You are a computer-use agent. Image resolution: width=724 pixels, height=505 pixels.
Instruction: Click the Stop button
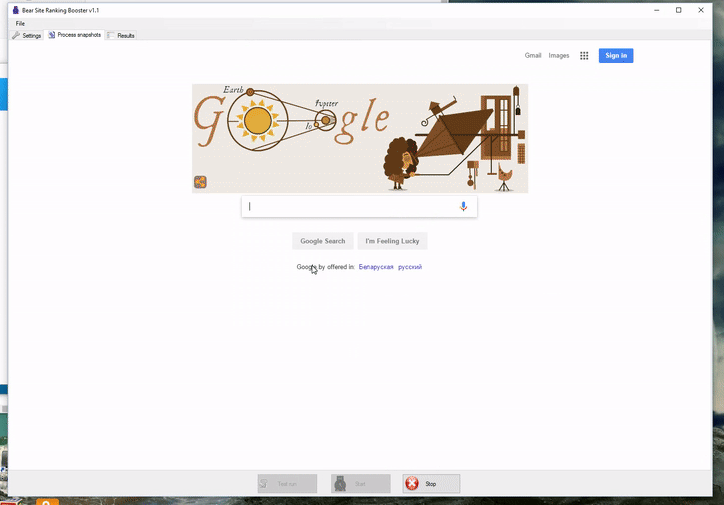tap(431, 484)
